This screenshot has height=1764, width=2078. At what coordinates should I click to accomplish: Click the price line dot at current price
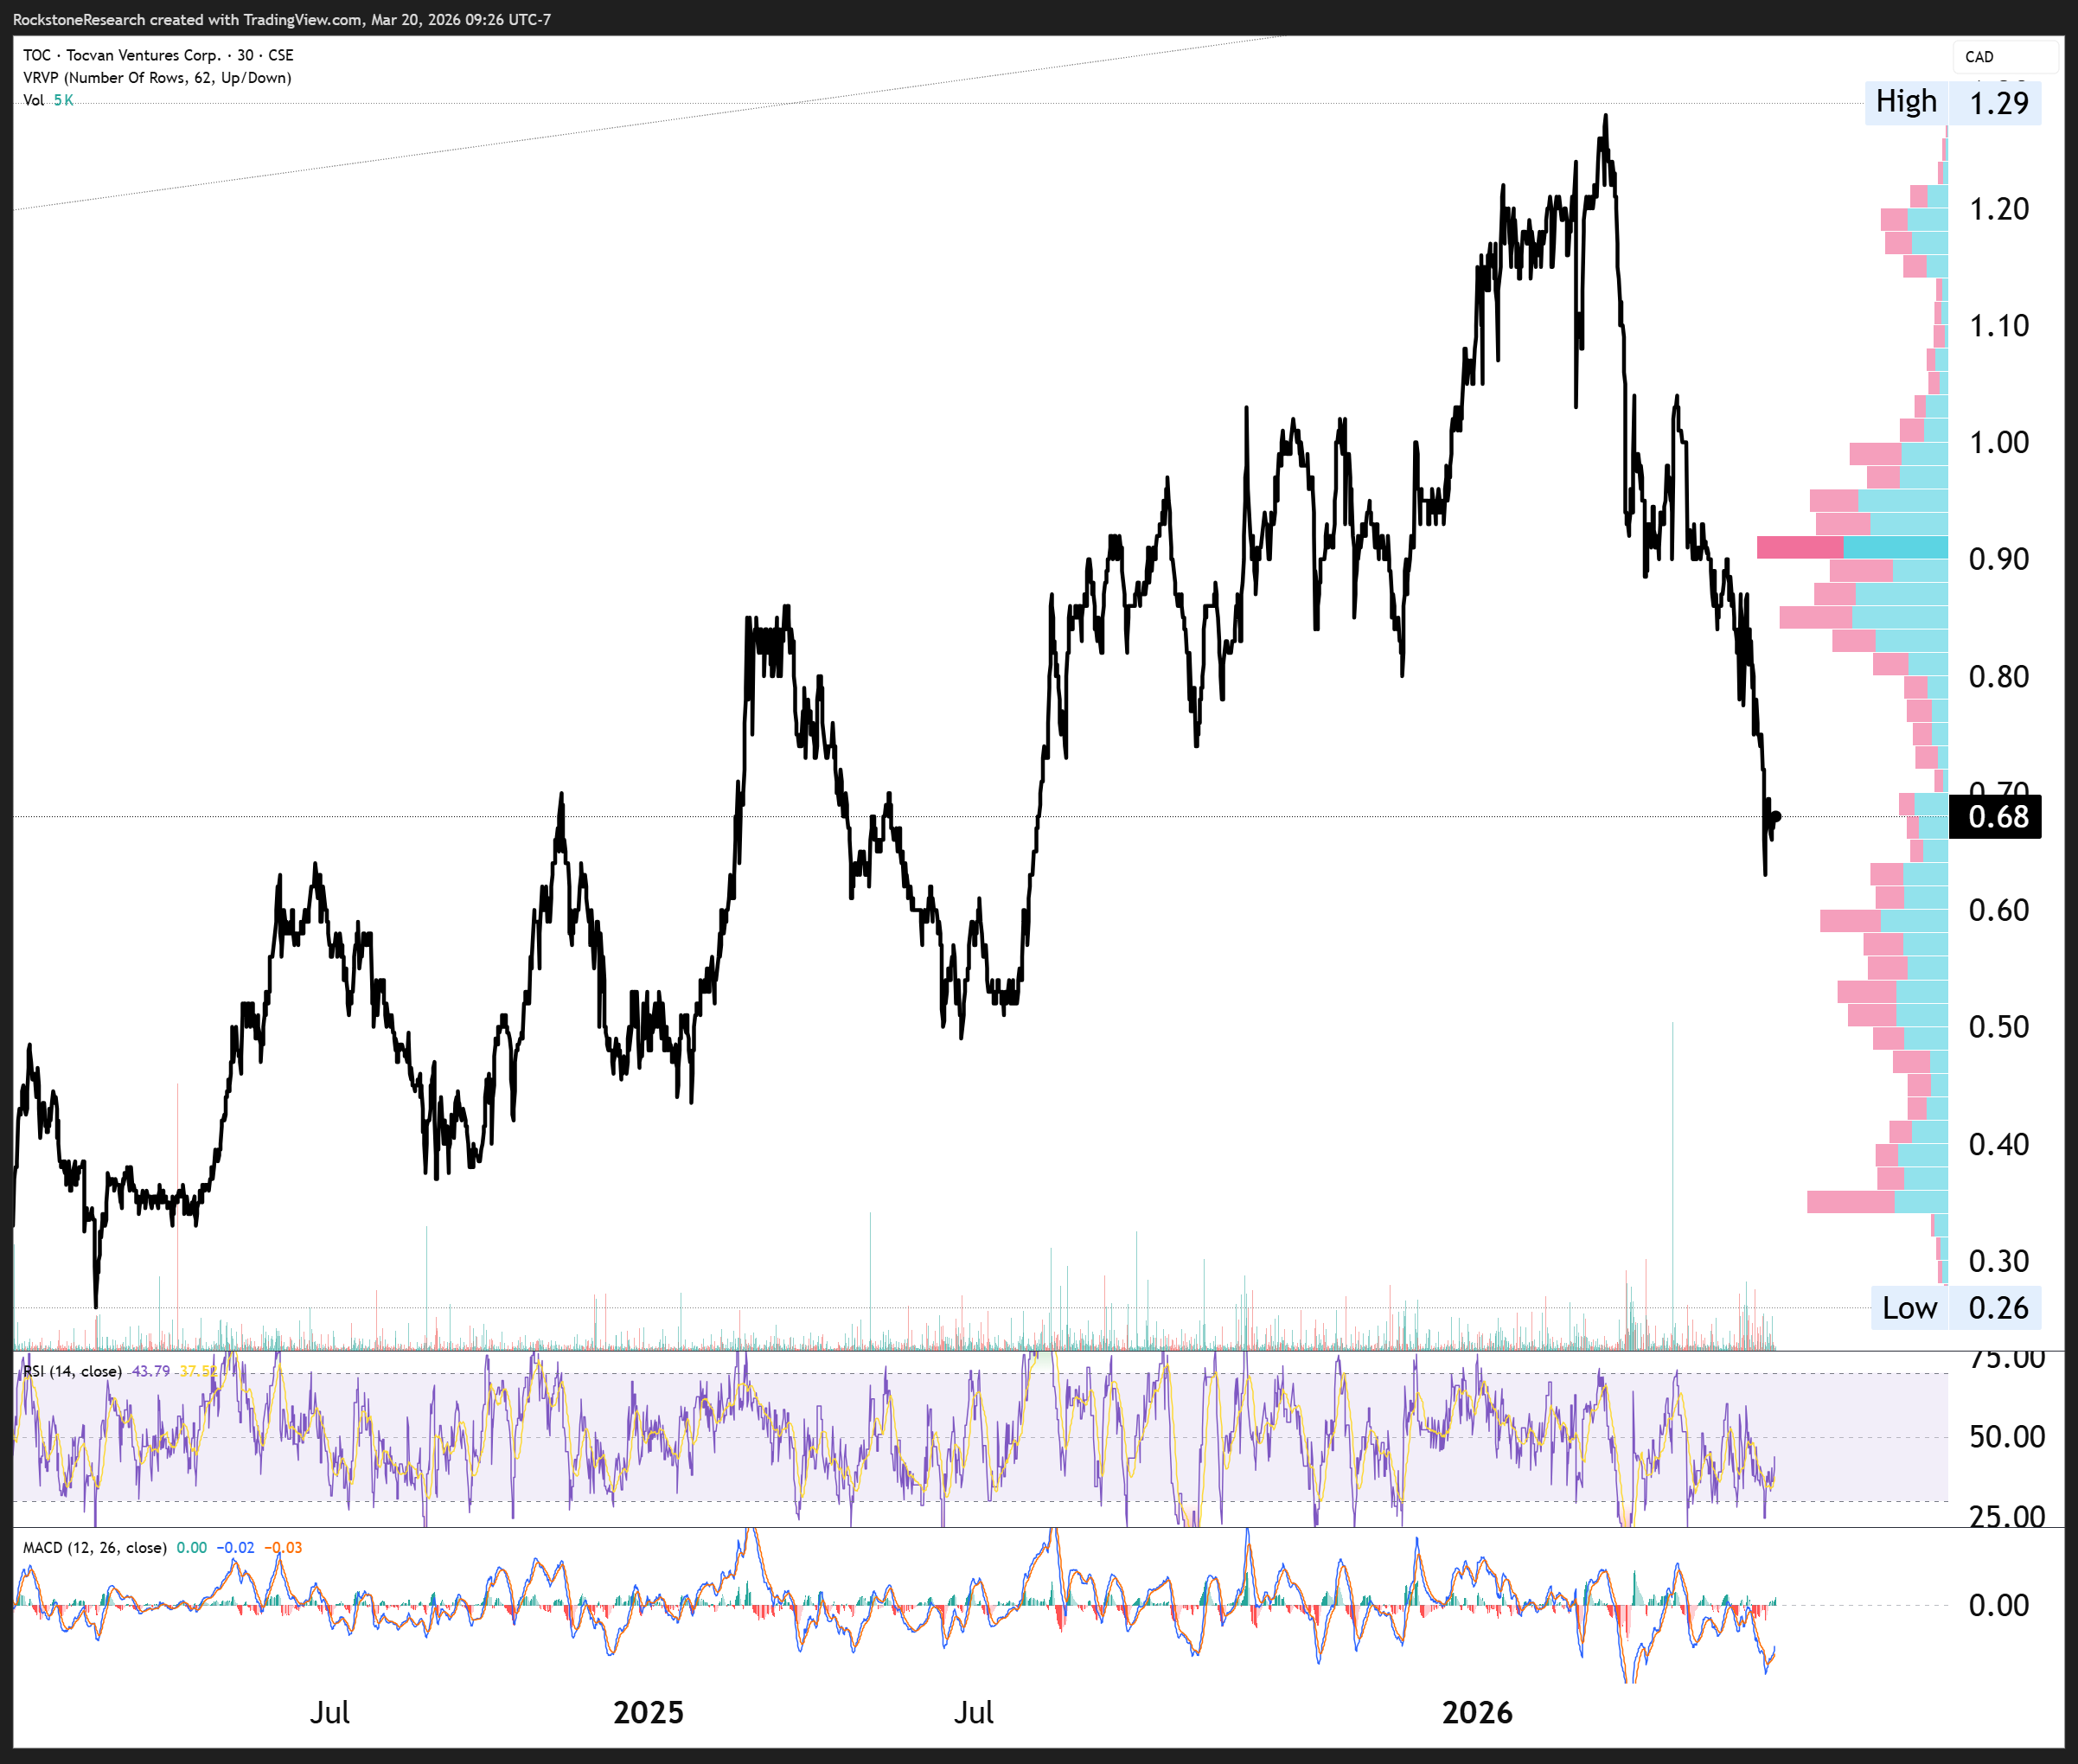click(x=1777, y=816)
